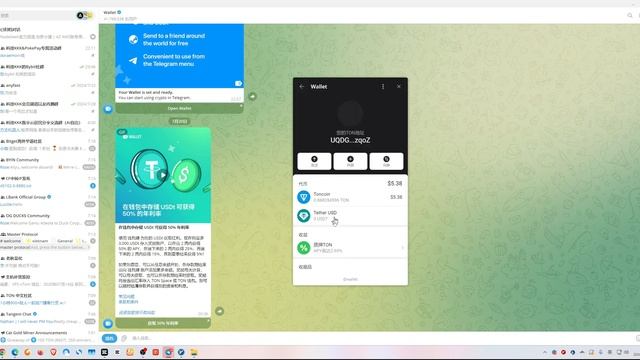
Task: Click the Wallet bot avatar beside Open Wallet
Action: point(108,109)
